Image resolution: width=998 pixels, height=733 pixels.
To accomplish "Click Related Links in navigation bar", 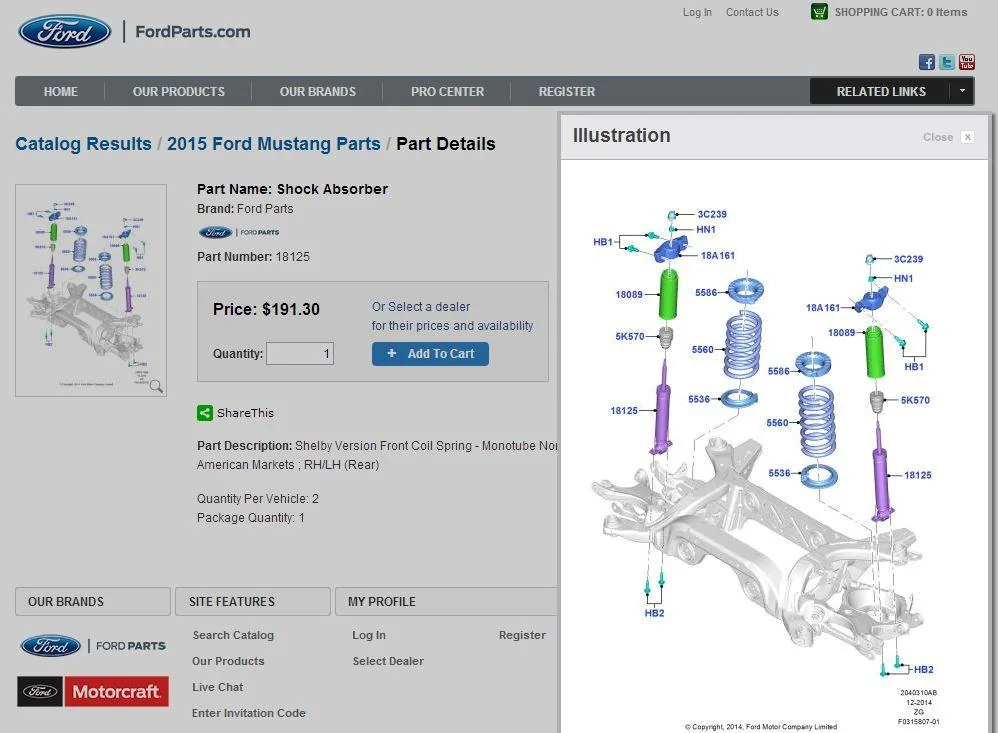I will (x=881, y=92).
